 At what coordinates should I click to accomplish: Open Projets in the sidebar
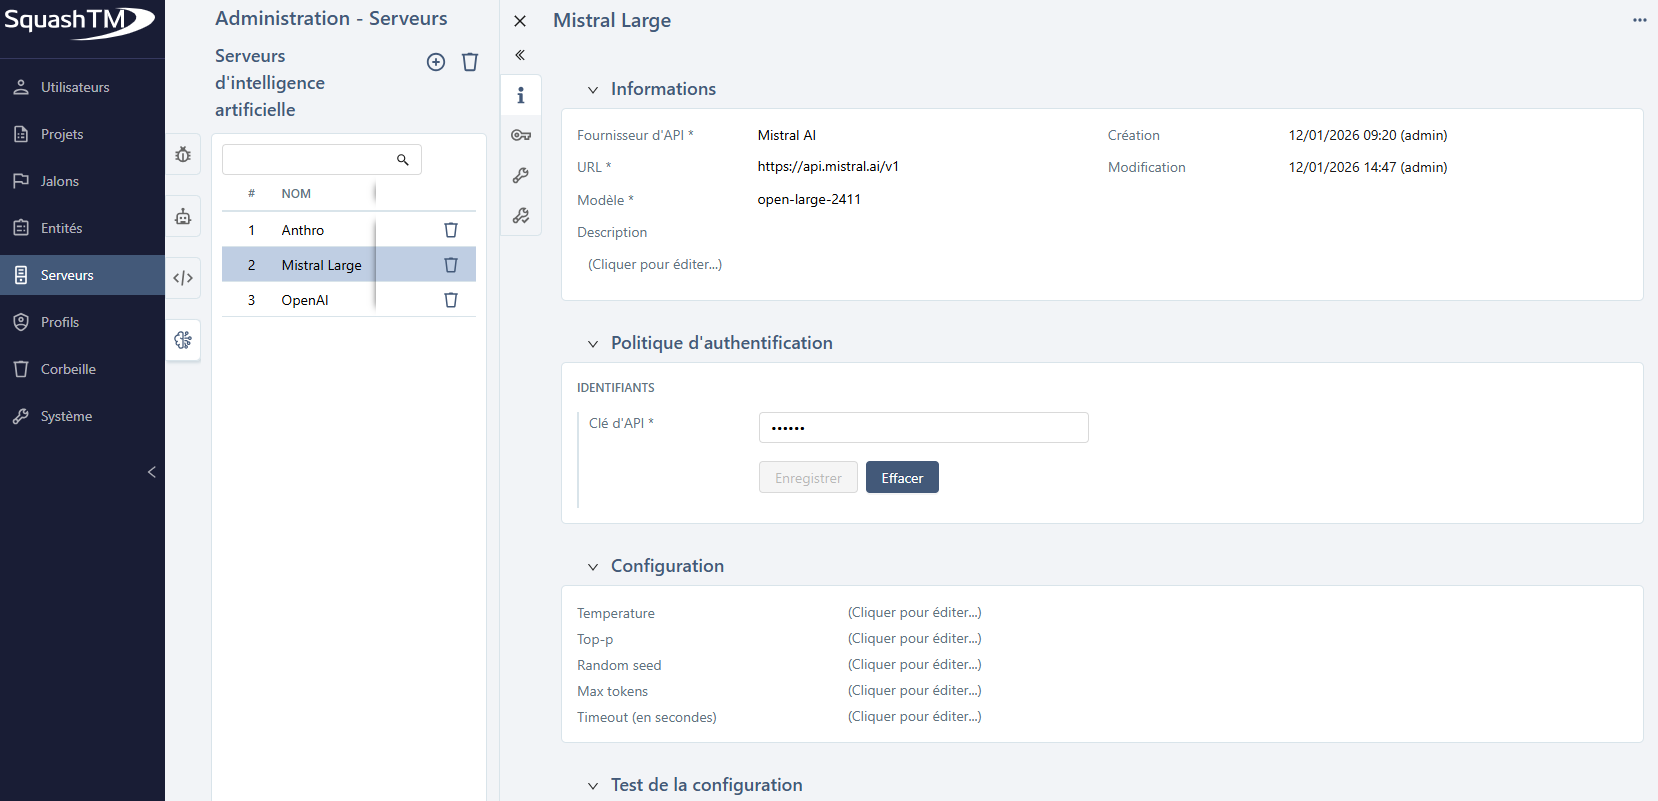[82, 134]
